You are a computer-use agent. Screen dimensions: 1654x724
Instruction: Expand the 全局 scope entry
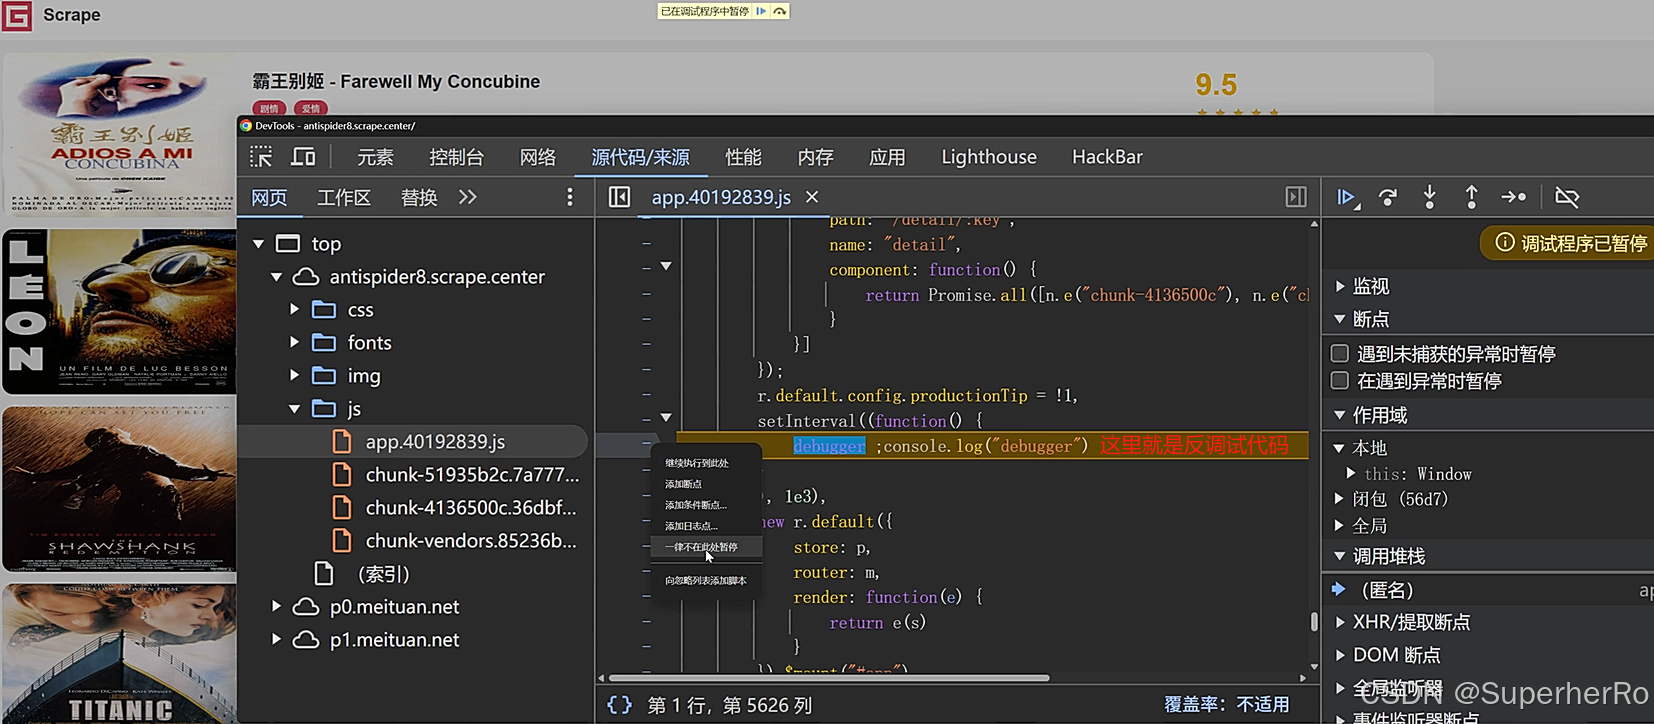(1340, 525)
